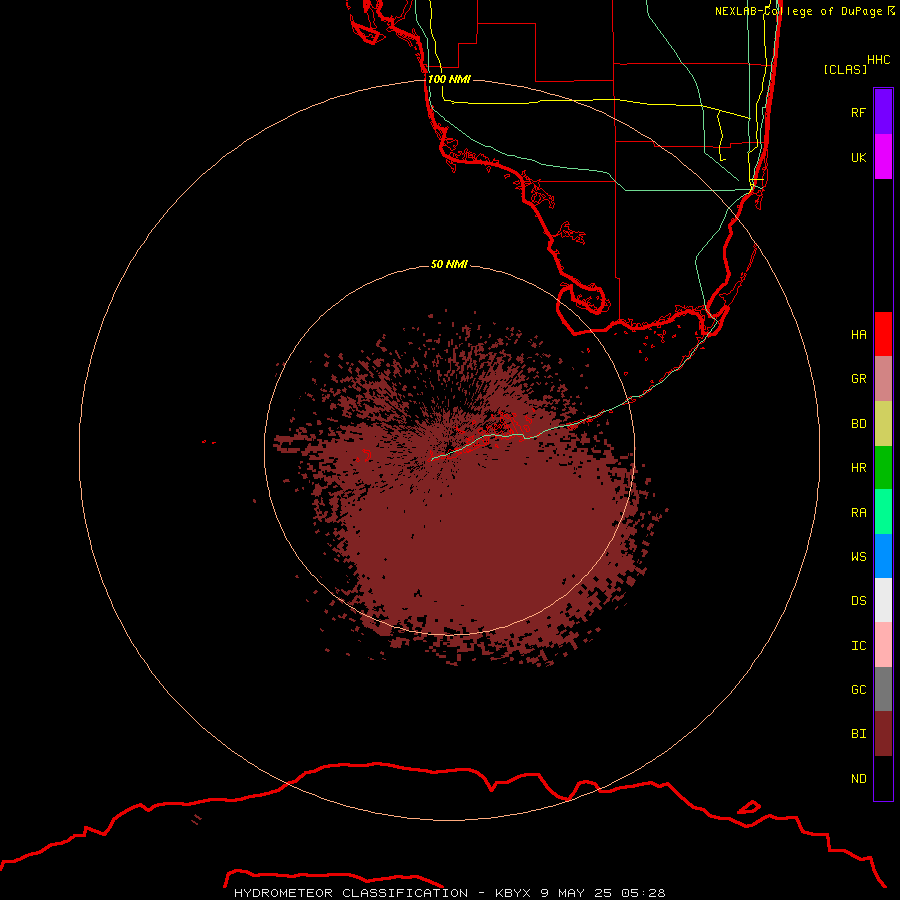Click the 'GR' legend label
The height and width of the screenshot is (900, 900).
(858, 379)
